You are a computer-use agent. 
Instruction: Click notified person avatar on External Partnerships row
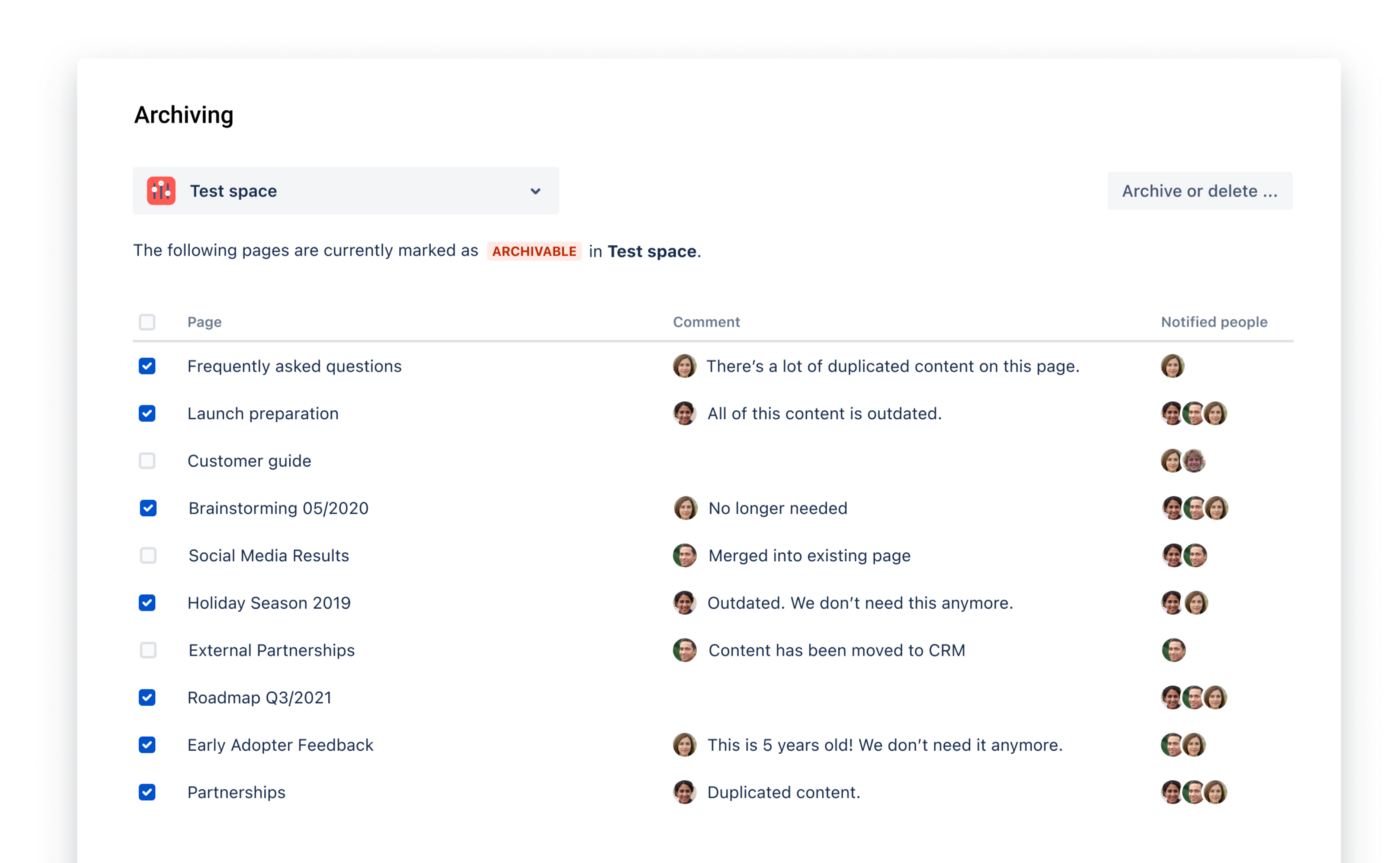pos(1174,650)
